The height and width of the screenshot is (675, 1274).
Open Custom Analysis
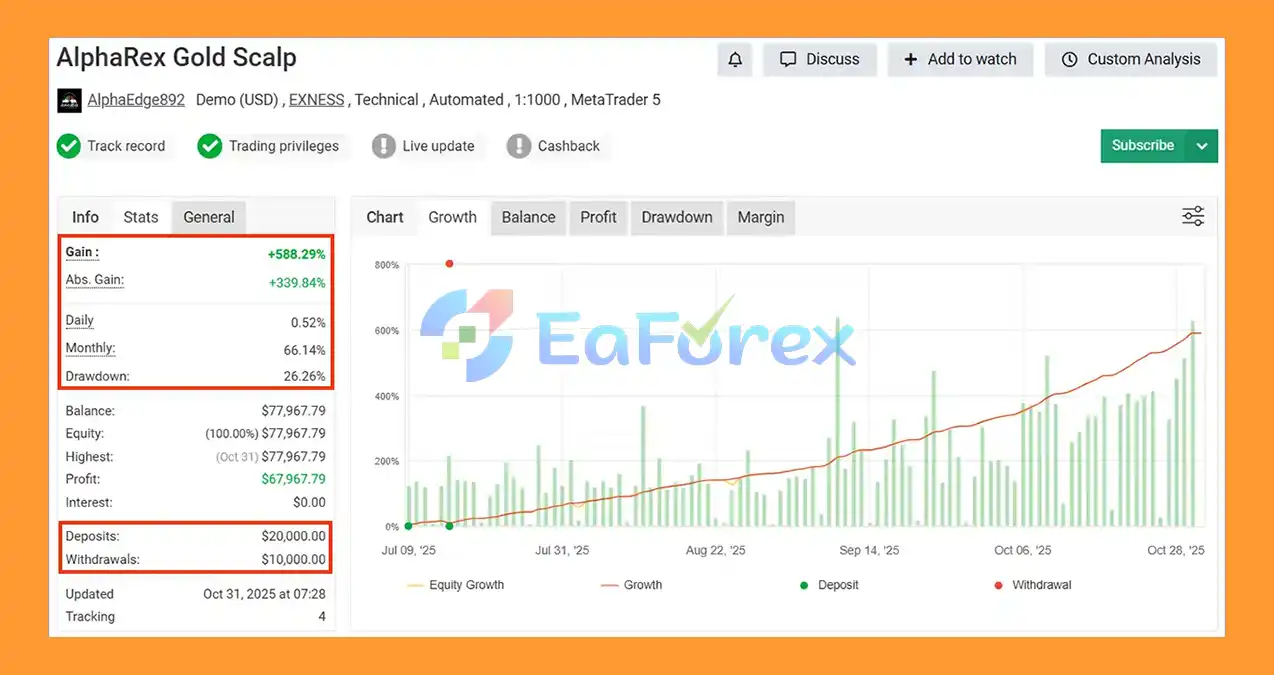1131,60
